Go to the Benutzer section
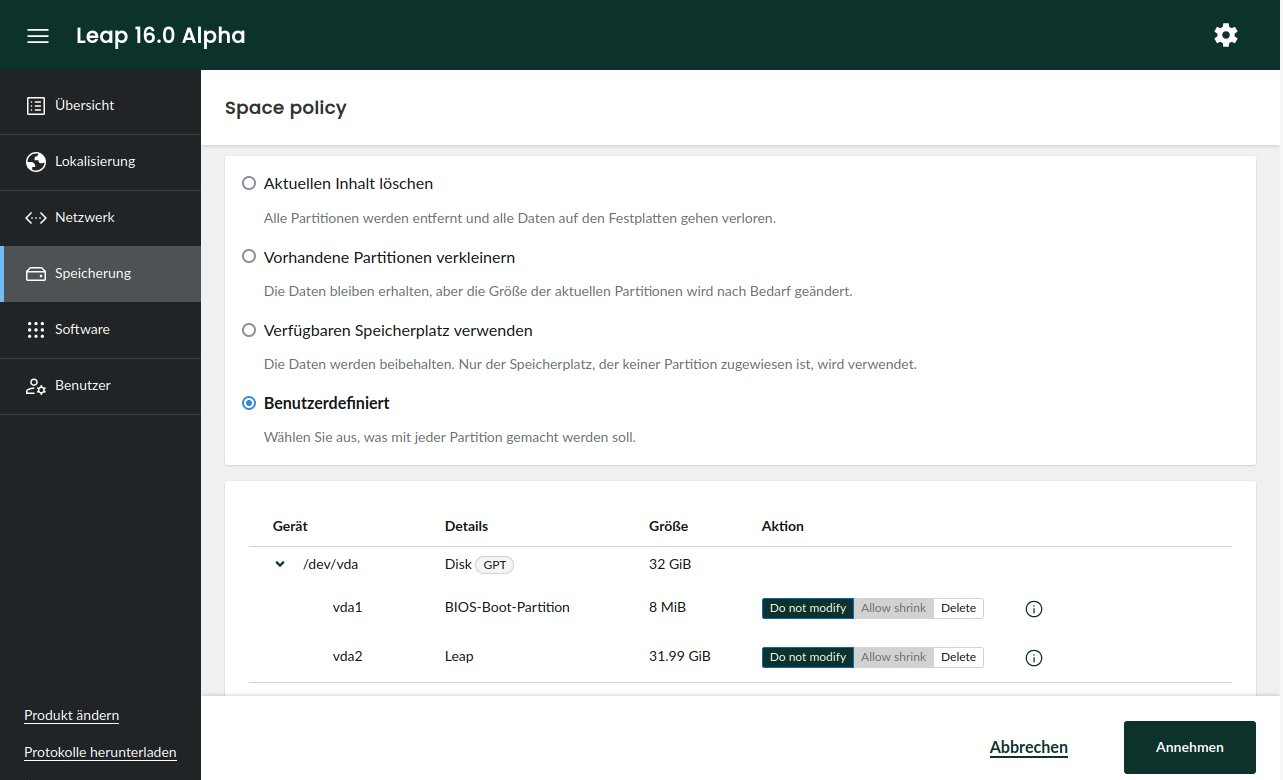Screen dimensions: 1283x780 (82, 385)
